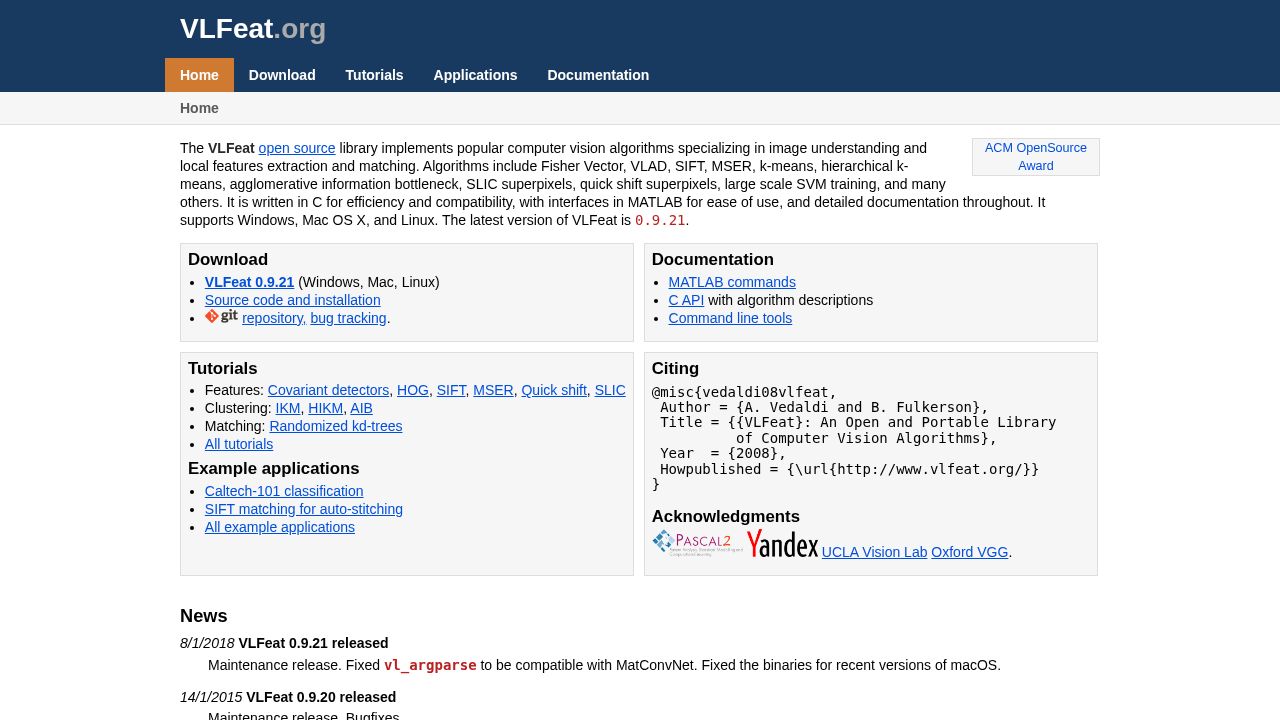Visit UCLA Vision Lab link
1280x720 pixels.
point(875,552)
